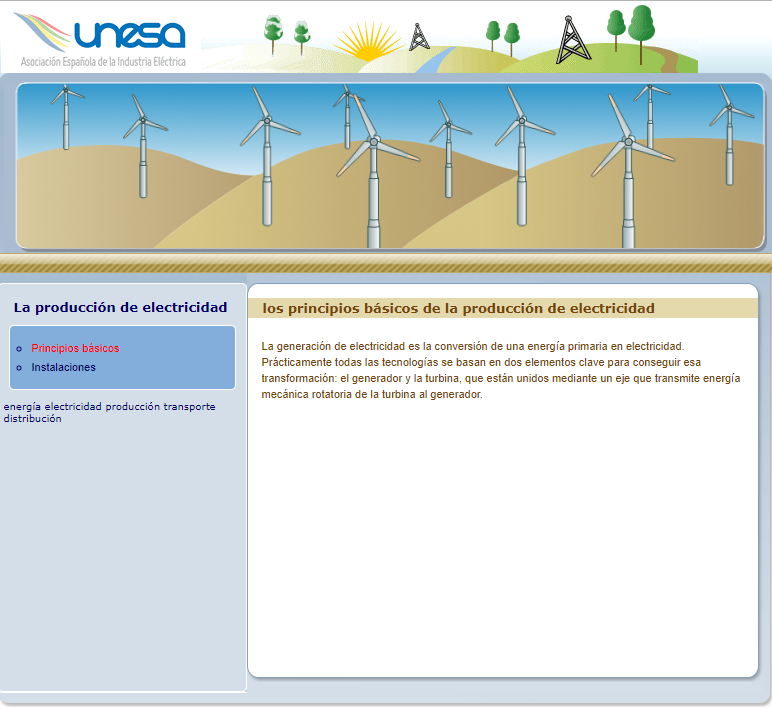Click the gold striped divider bar

click(386, 264)
